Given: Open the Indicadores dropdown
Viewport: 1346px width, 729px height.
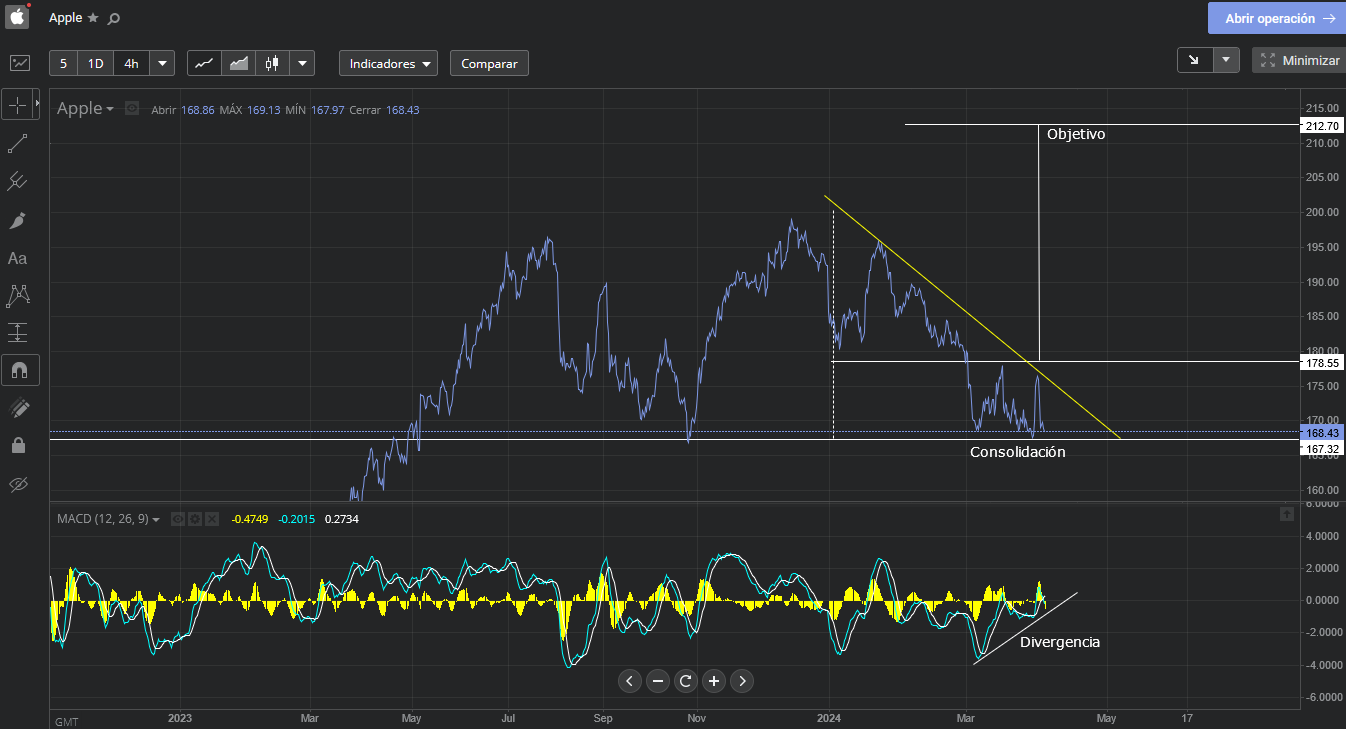Looking at the screenshot, I should (388, 63).
